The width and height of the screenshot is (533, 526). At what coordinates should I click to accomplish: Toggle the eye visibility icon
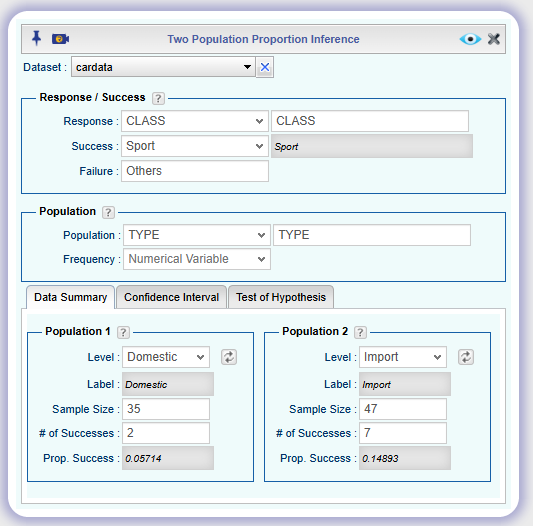pos(470,39)
